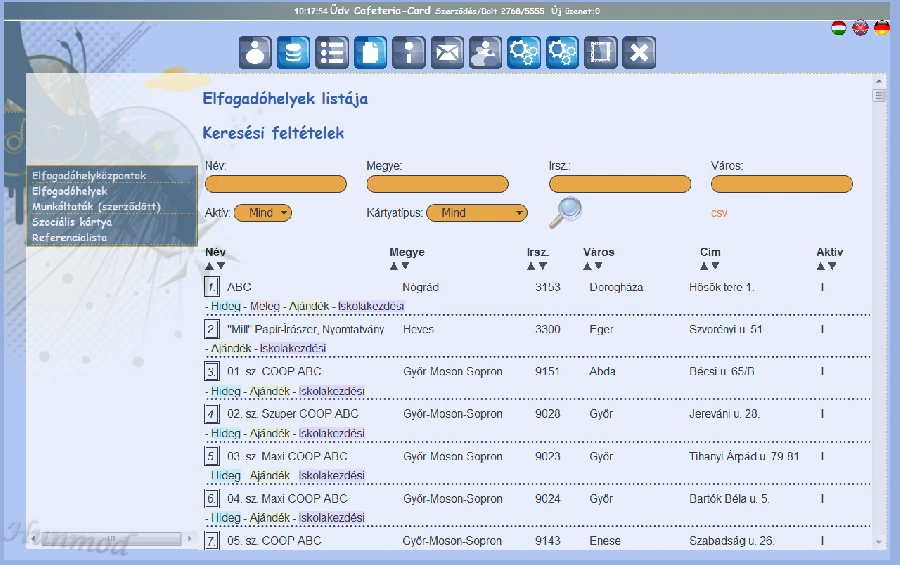This screenshot has width=900, height=565.
Task: Open the information toolbar icon
Action: click(x=408, y=52)
